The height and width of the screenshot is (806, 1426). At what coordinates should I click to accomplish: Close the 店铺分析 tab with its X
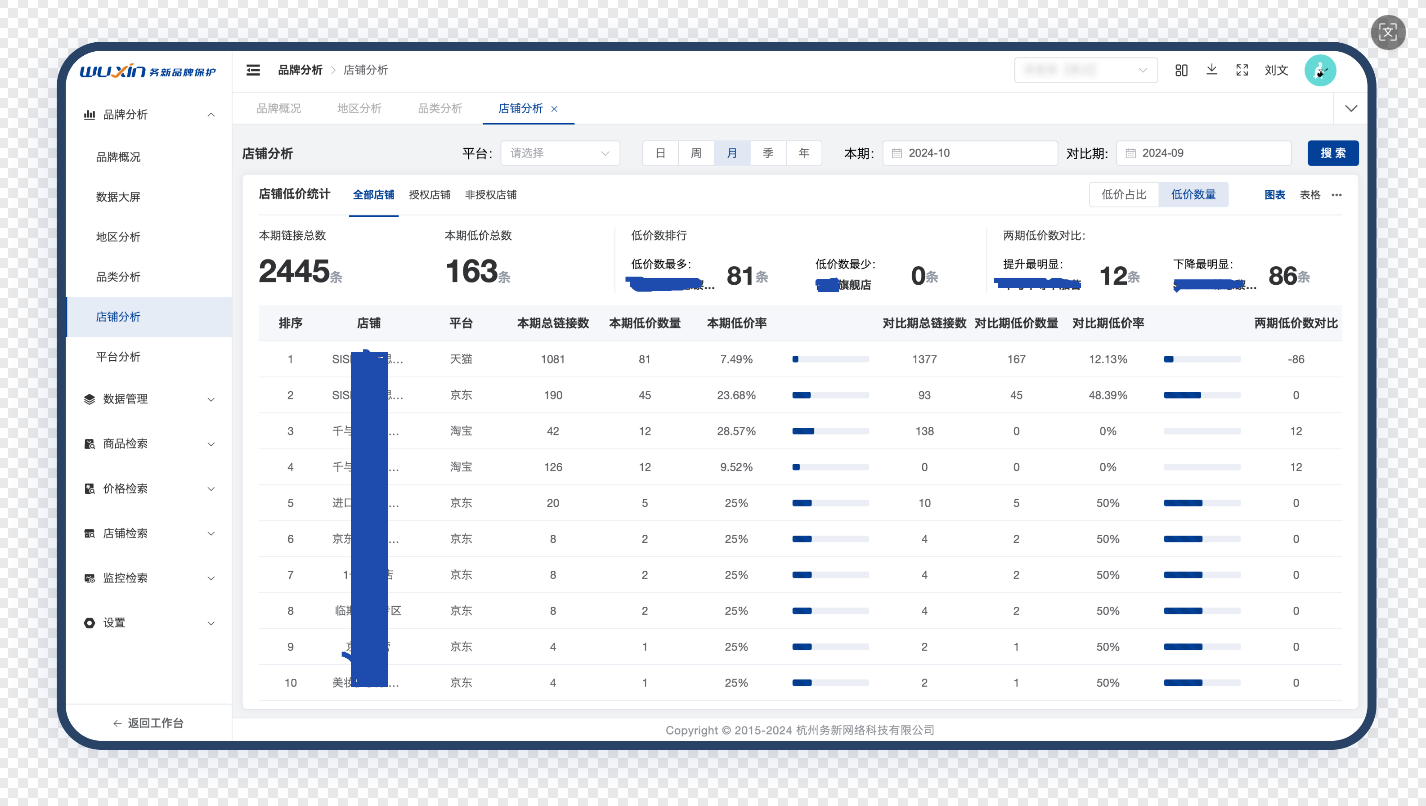(555, 109)
